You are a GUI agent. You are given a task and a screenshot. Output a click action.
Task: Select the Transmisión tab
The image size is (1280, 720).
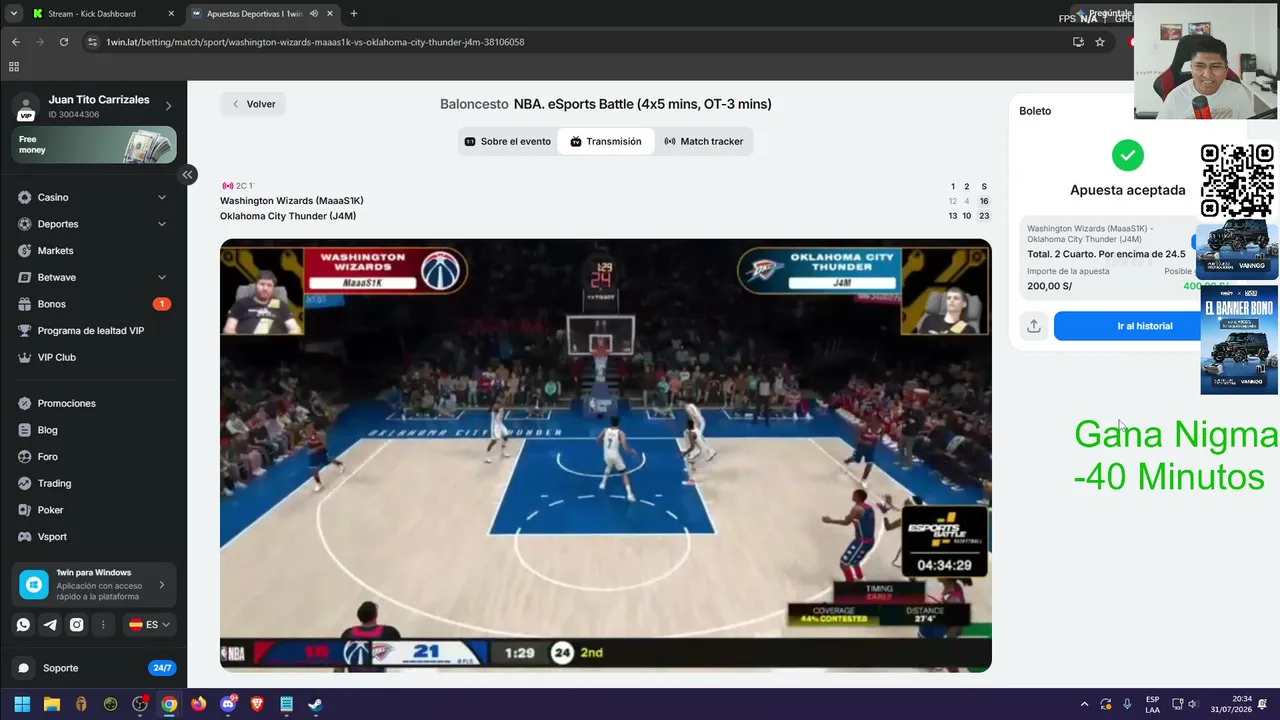click(x=606, y=142)
